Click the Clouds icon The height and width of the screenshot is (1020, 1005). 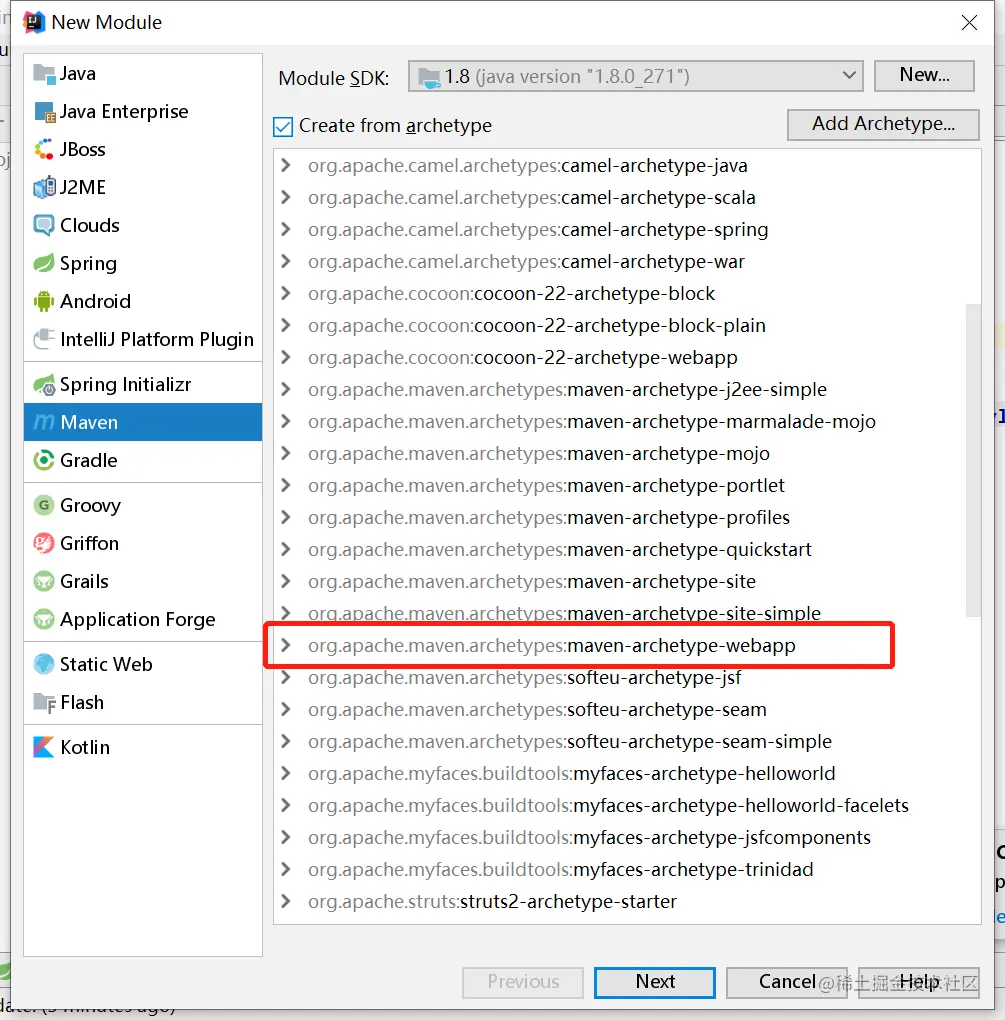(44, 226)
